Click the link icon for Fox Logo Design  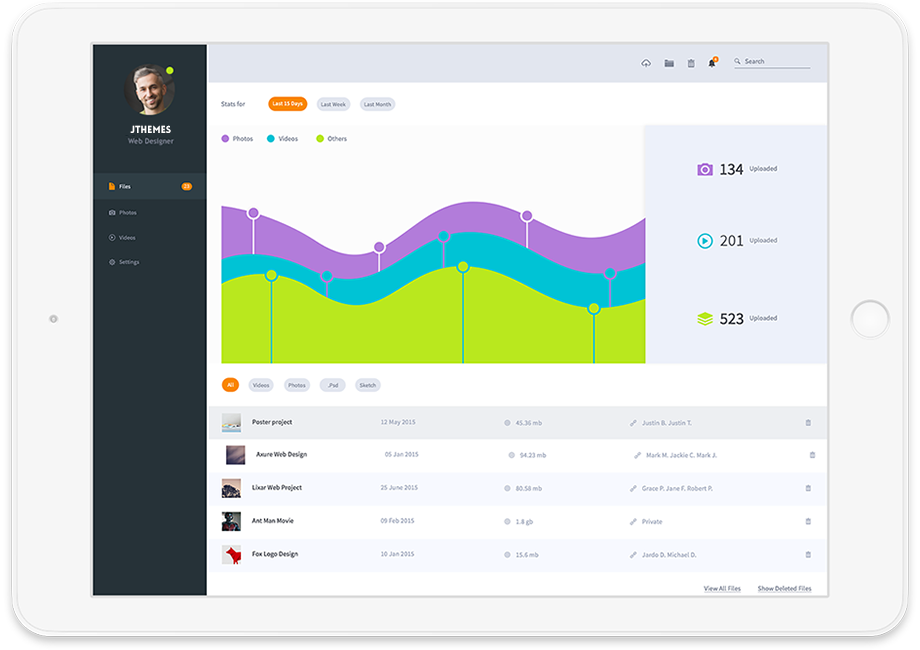633,554
